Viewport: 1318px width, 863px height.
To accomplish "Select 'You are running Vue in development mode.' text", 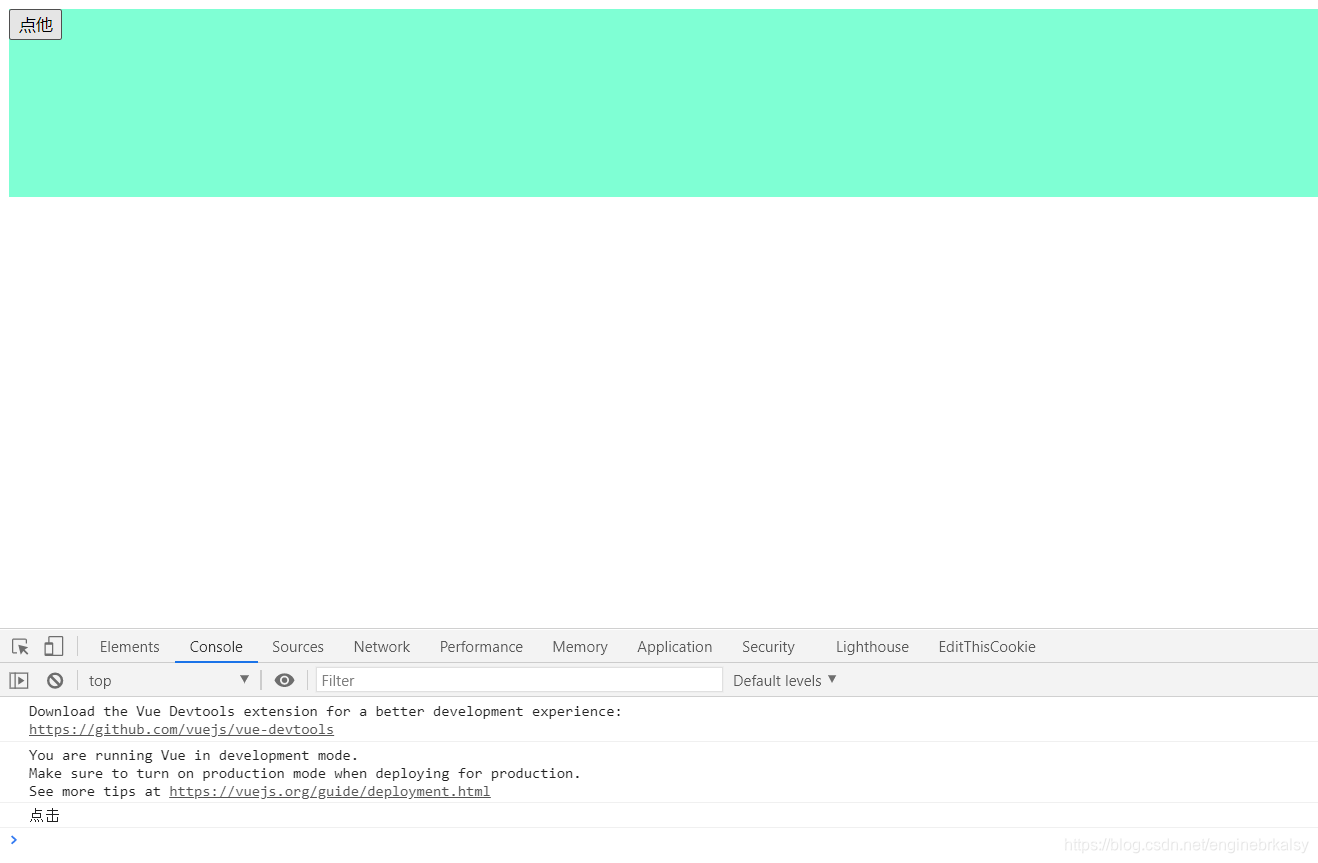I will (193, 756).
